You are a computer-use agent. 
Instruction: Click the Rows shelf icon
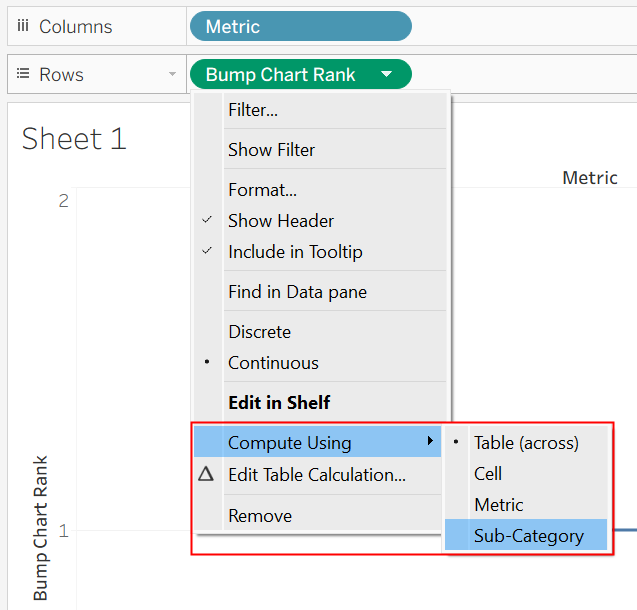pyautogui.click(x=23, y=74)
